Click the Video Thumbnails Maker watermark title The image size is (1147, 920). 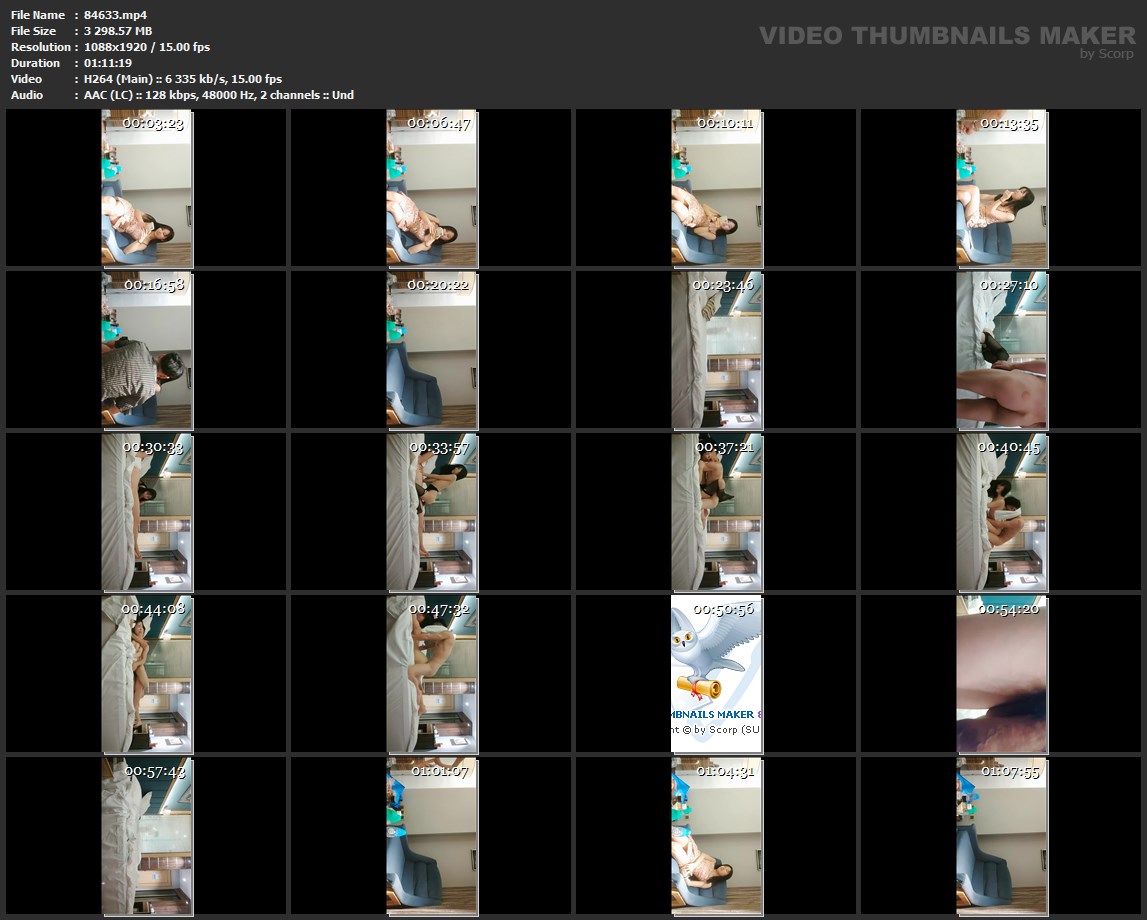(x=946, y=35)
